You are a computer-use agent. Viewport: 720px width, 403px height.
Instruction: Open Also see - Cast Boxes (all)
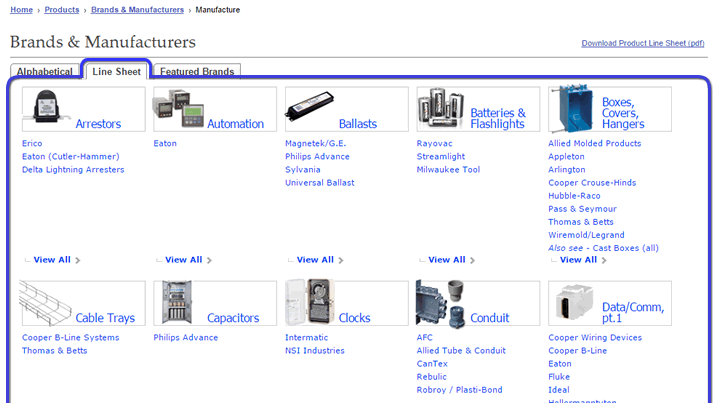[x=603, y=248]
